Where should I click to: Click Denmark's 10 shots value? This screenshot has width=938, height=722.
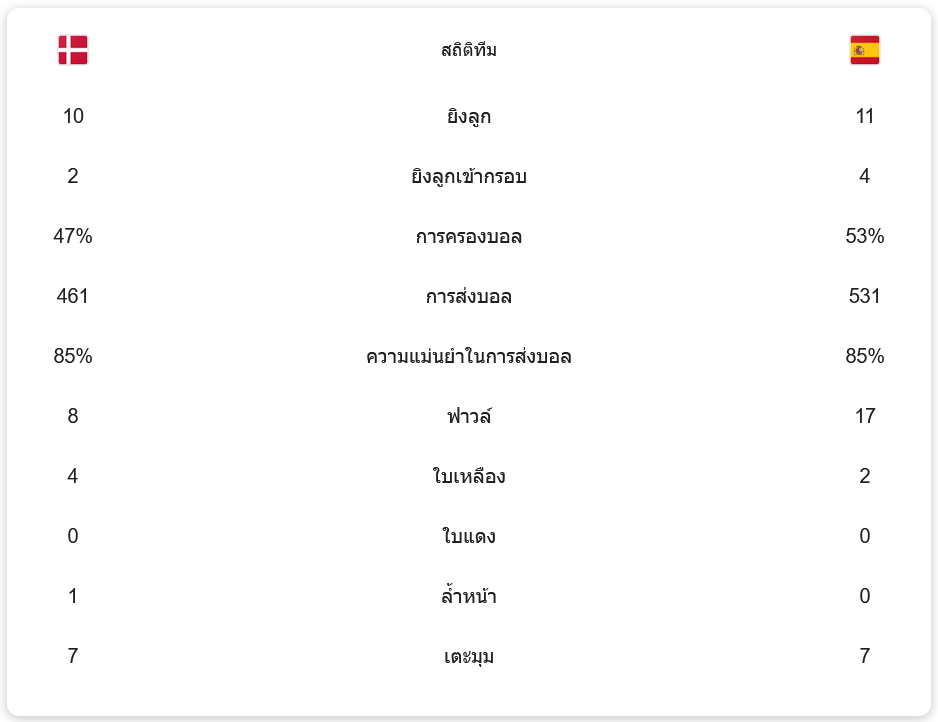click(73, 117)
